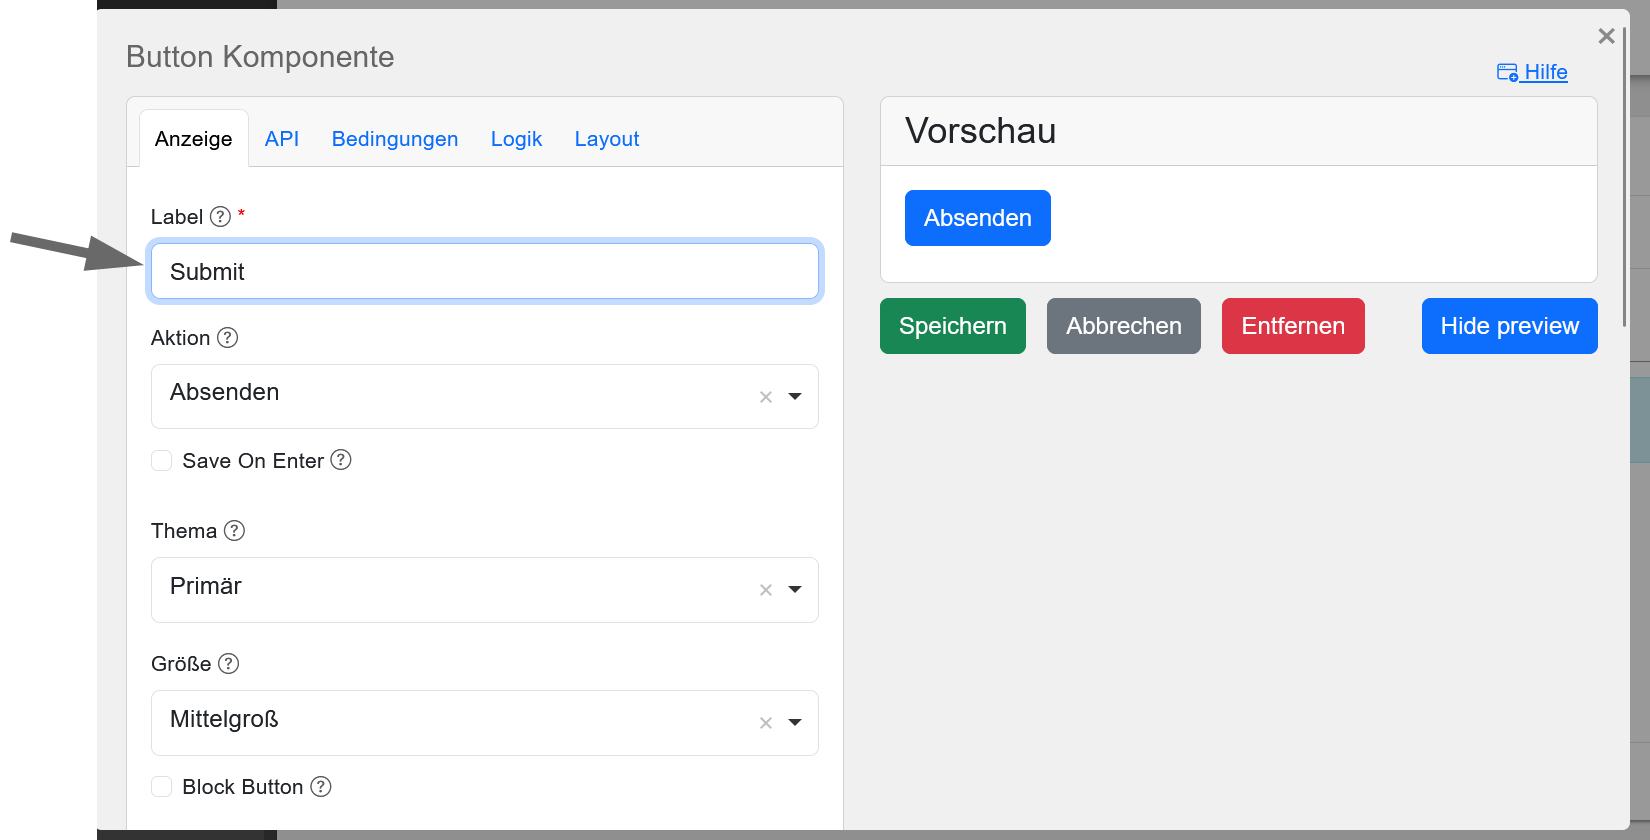Enable the Save On Enter checkbox
The image size is (1650, 840).
click(161, 460)
